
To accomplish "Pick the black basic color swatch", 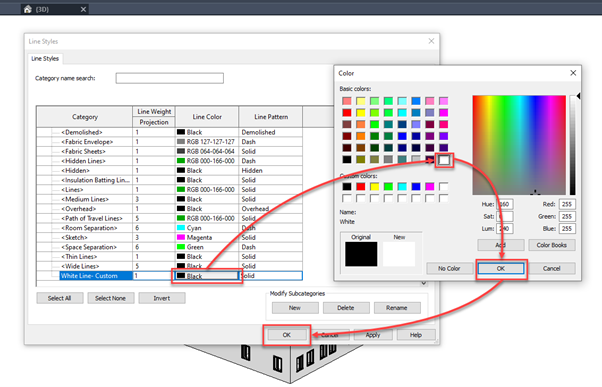I will tap(347, 159).
